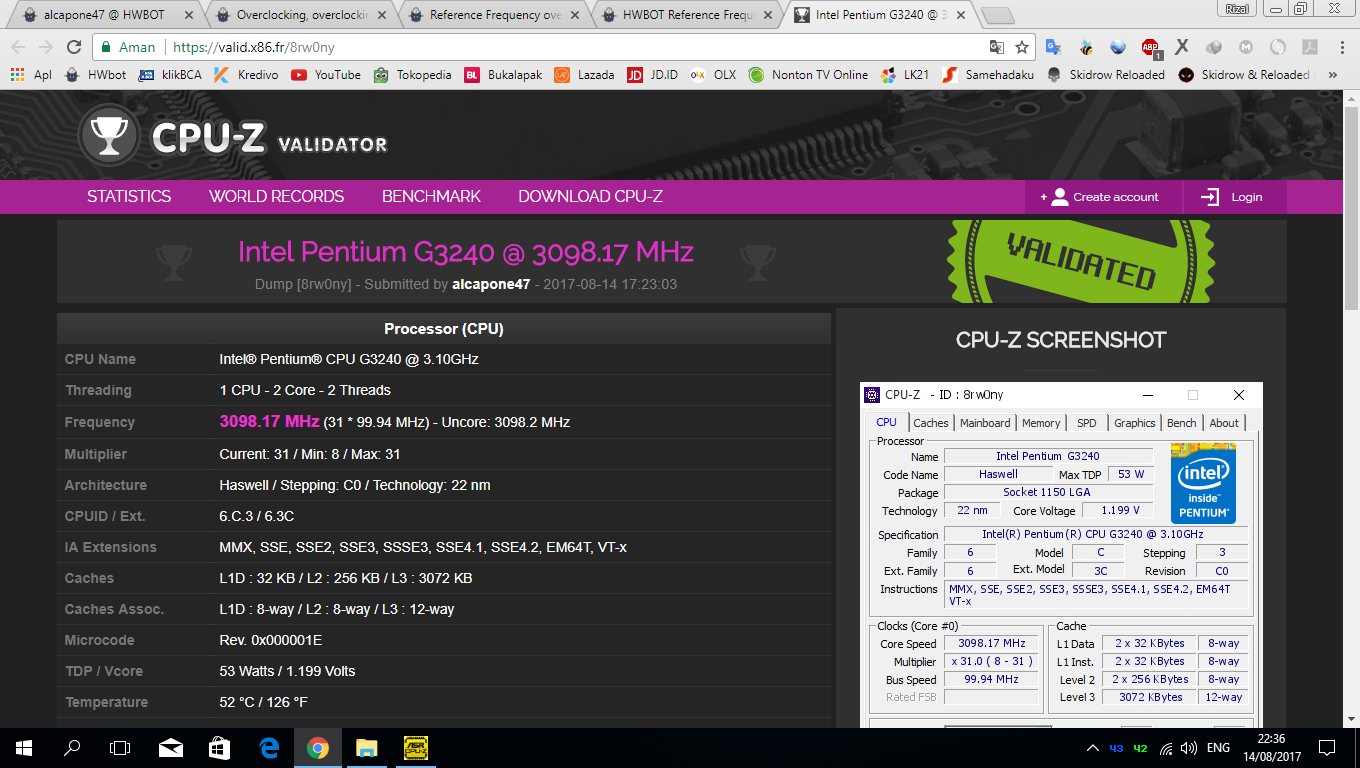This screenshot has width=1360, height=768.
Task: Click the Login button
Action: (1234, 197)
